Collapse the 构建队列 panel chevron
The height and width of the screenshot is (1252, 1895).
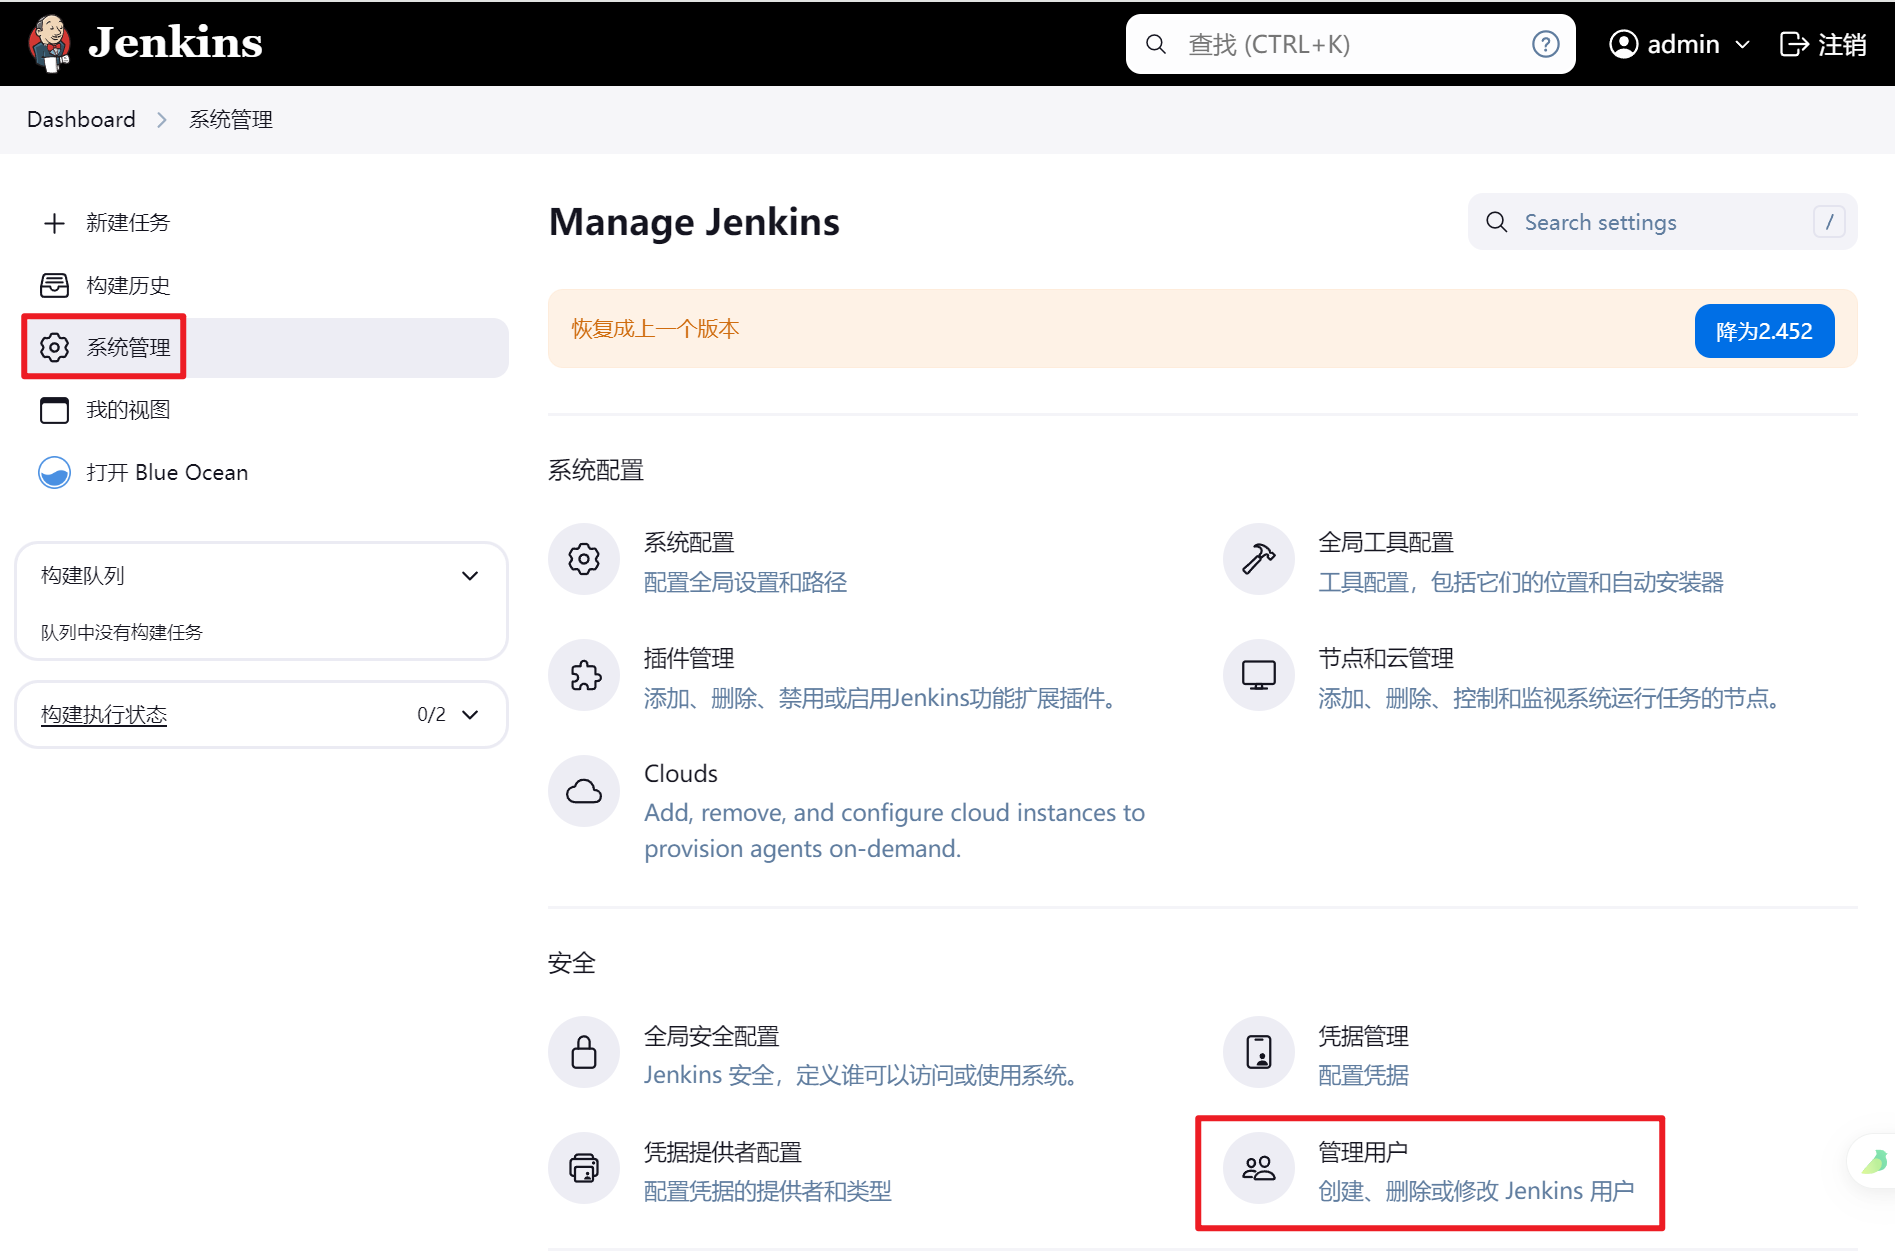click(470, 576)
